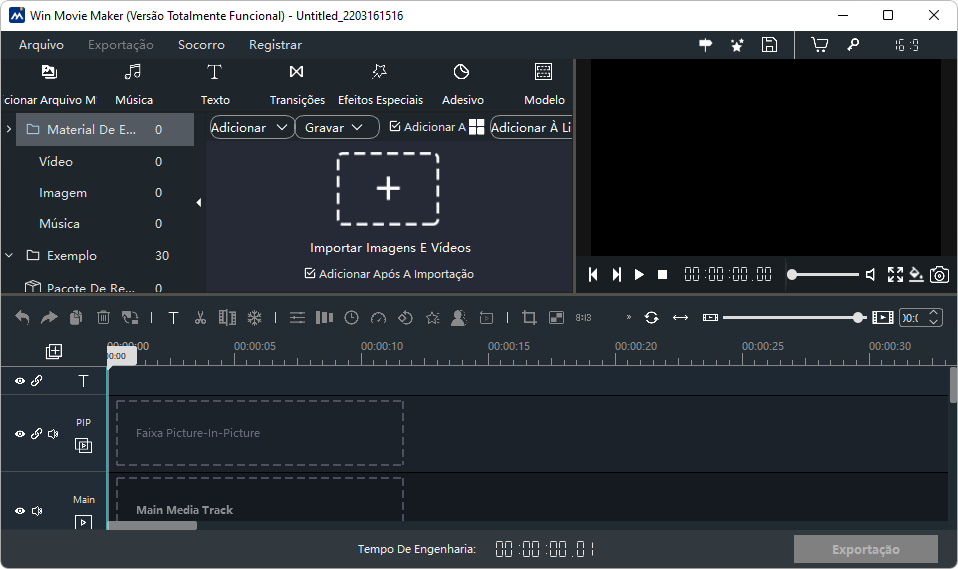Click the trash delete icon in toolbar
The width and height of the screenshot is (958, 569).
(103, 318)
